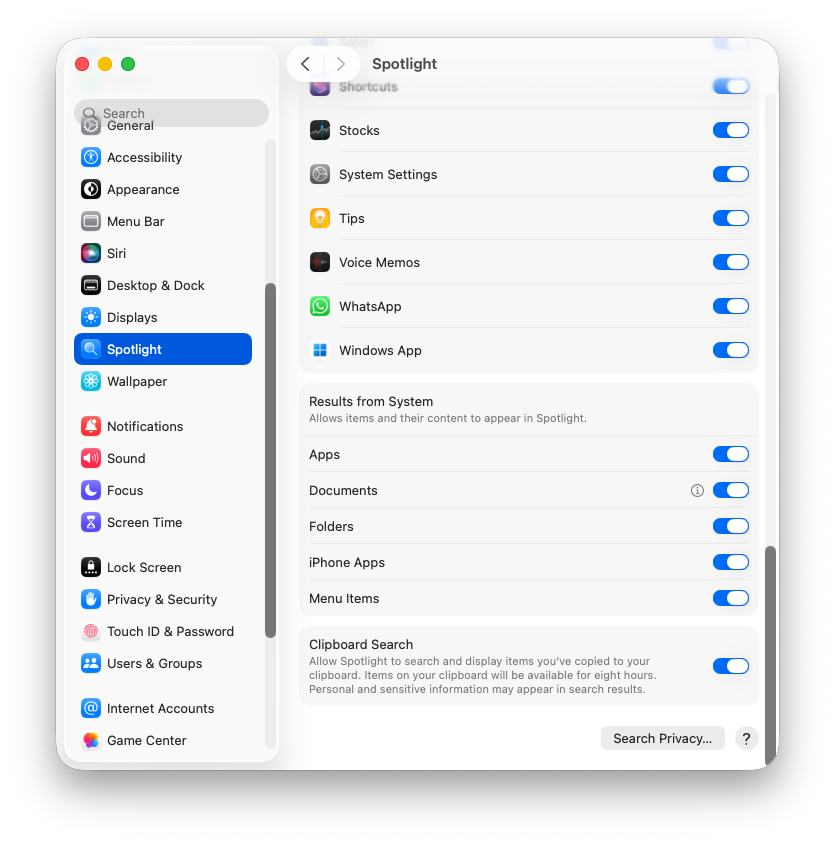Click the Tips lightbulb icon
Screen dimensions: 835x844
click(320, 218)
